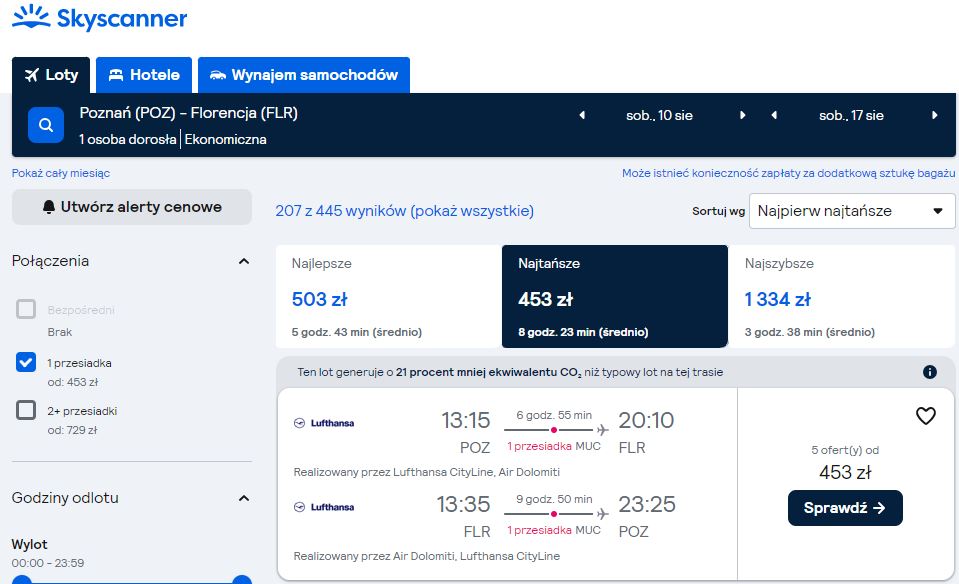Screen dimensions: 959x584
Task: Tick the Bezpośredni checkbox
Action: [x=26, y=309]
